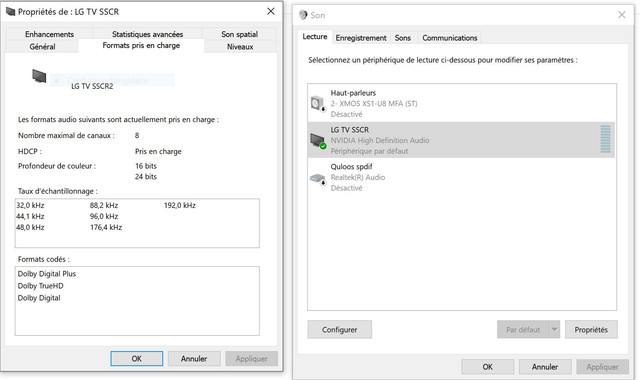Click the Par défaut button
Screen dimensions: 640x380
coord(523,329)
